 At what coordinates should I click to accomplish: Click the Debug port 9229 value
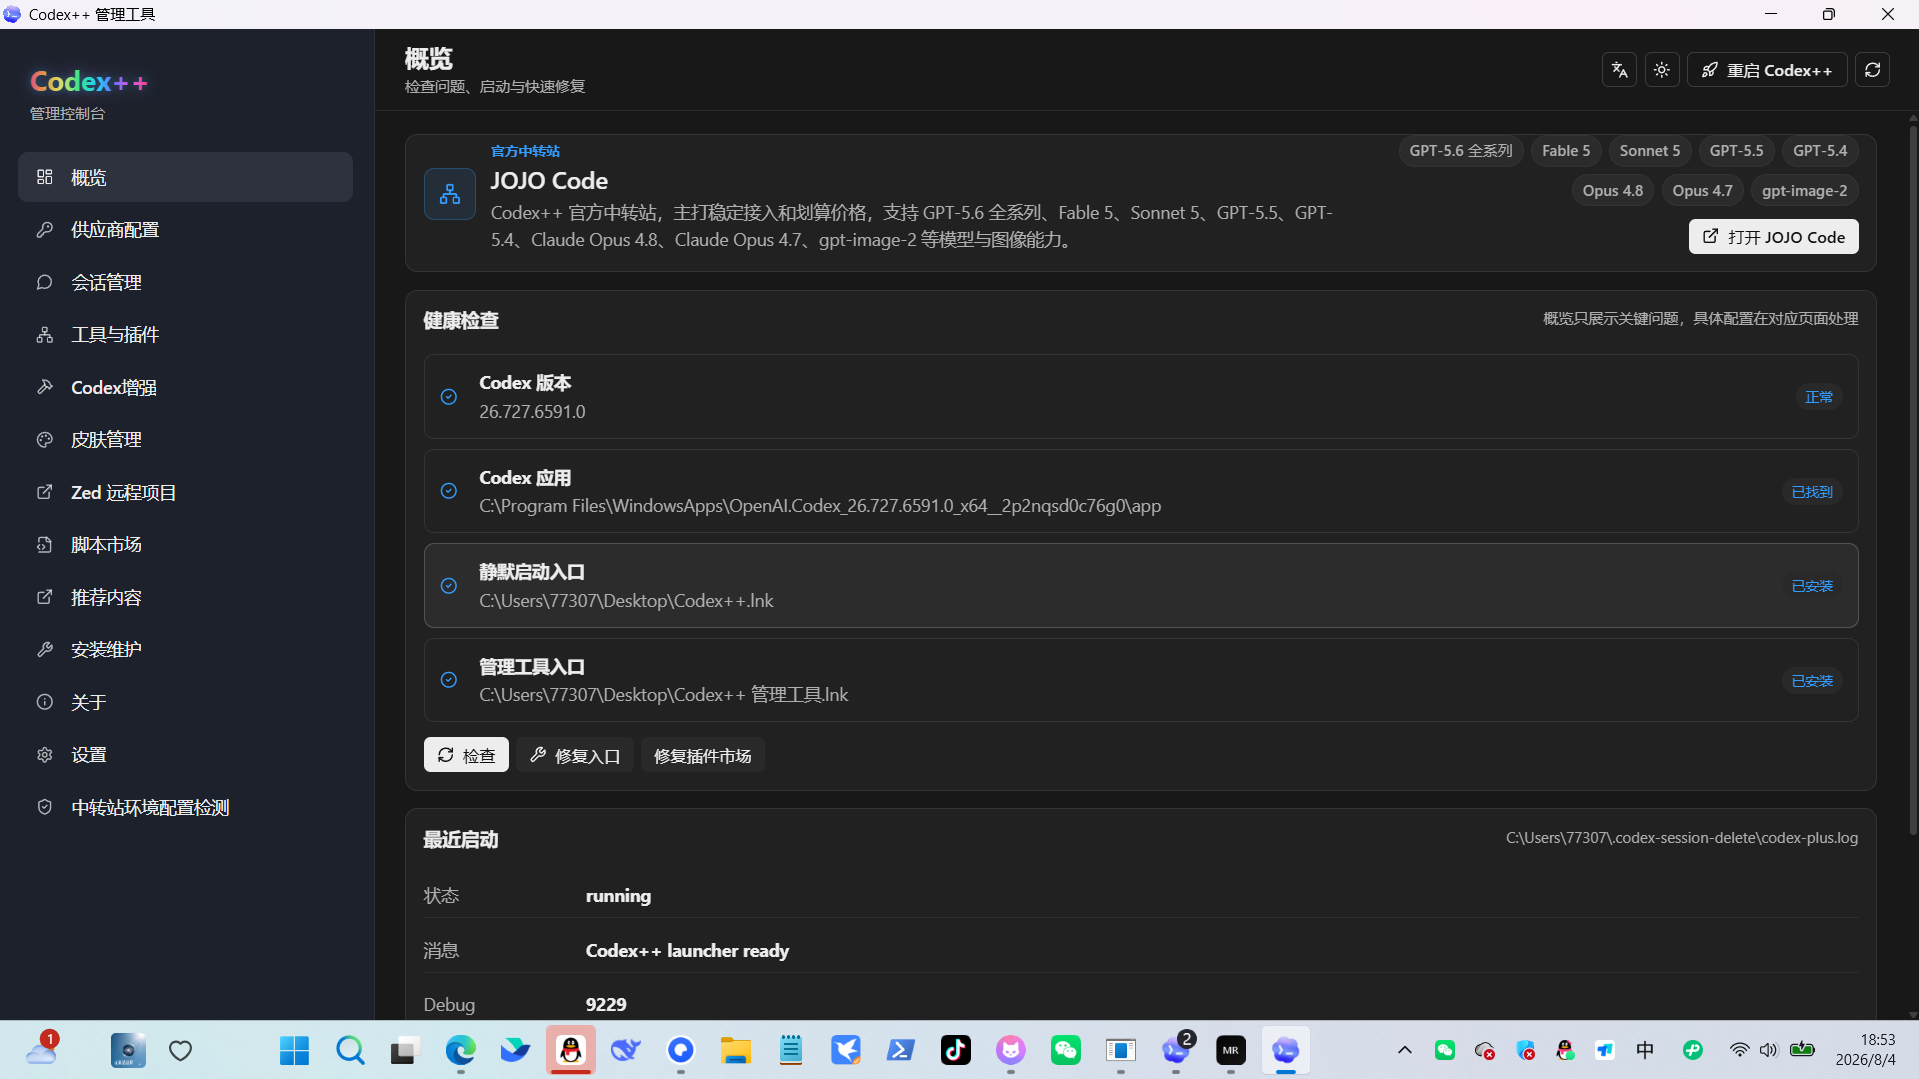(x=606, y=1004)
